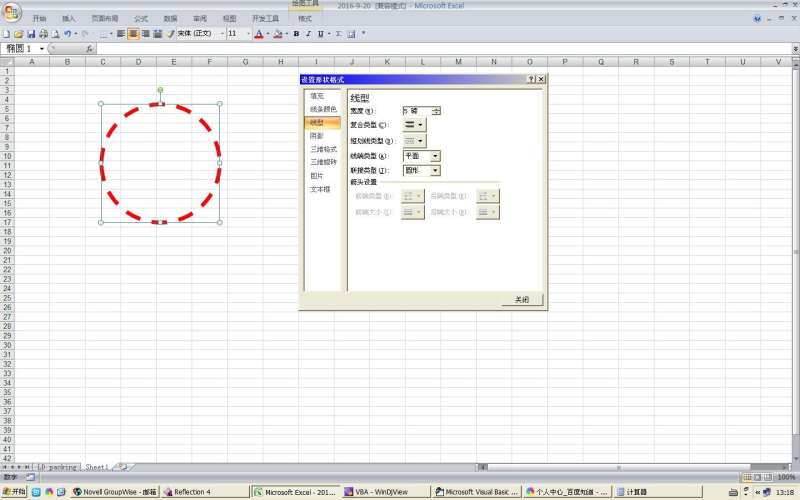
Task: Click the 关闭 button in the dialog
Action: [522, 300]
